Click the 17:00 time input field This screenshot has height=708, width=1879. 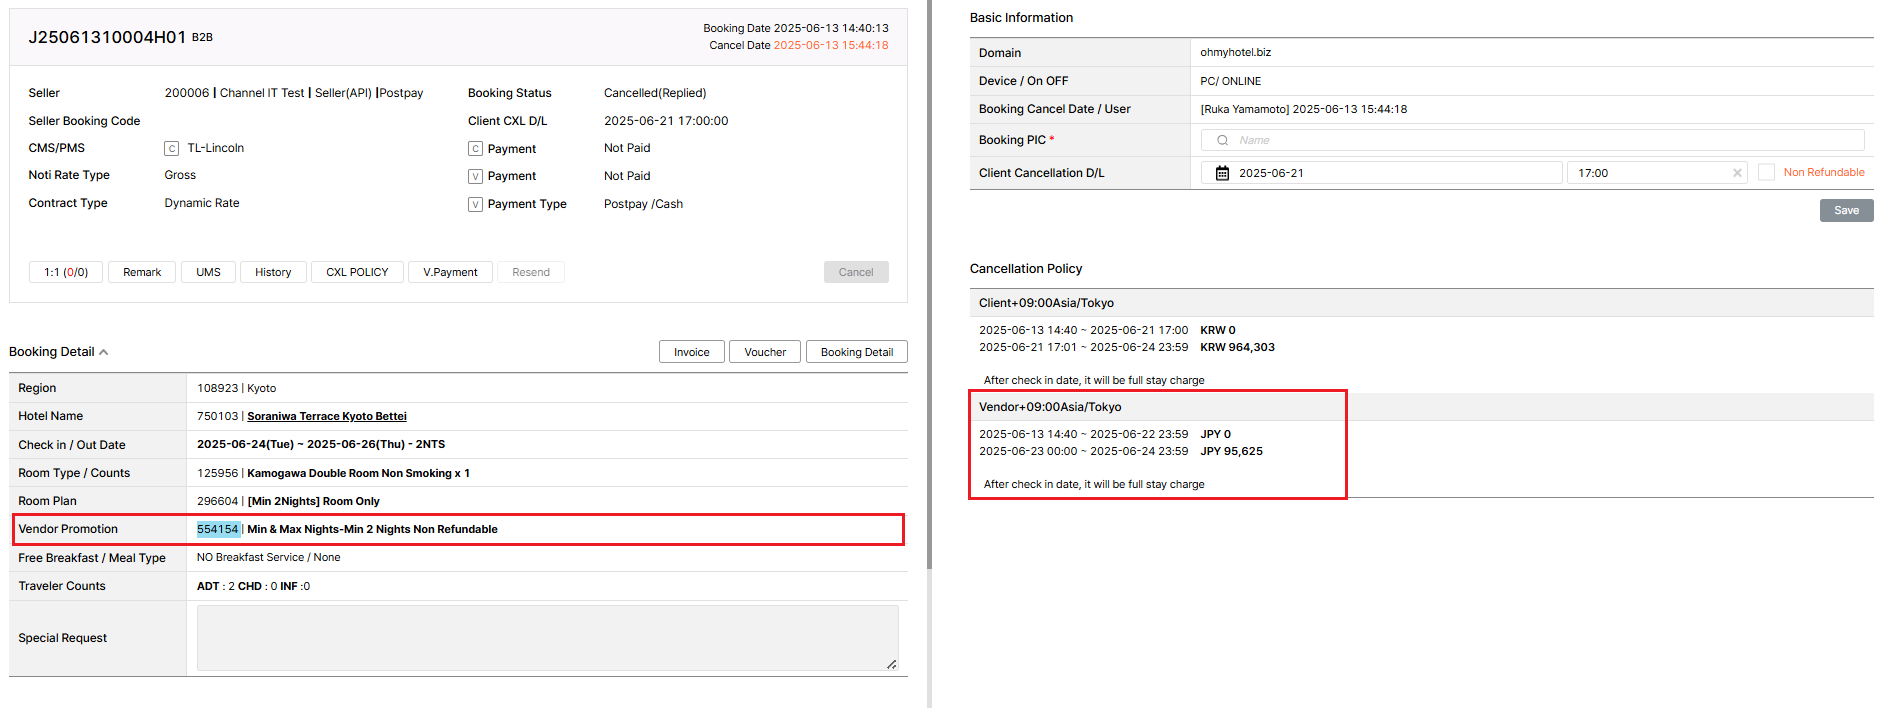(x=1656, y=173)
